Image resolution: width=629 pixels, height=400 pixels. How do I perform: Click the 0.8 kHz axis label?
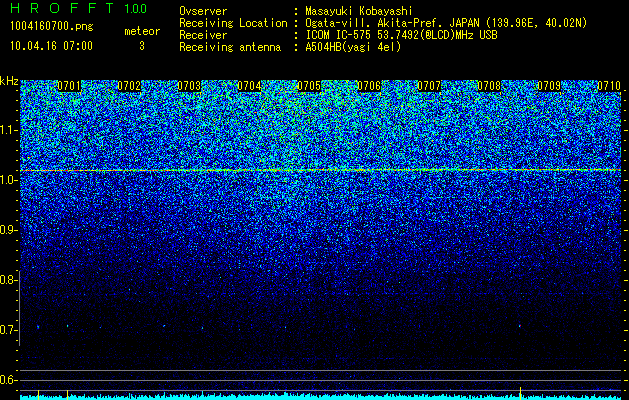click(9, 280)
